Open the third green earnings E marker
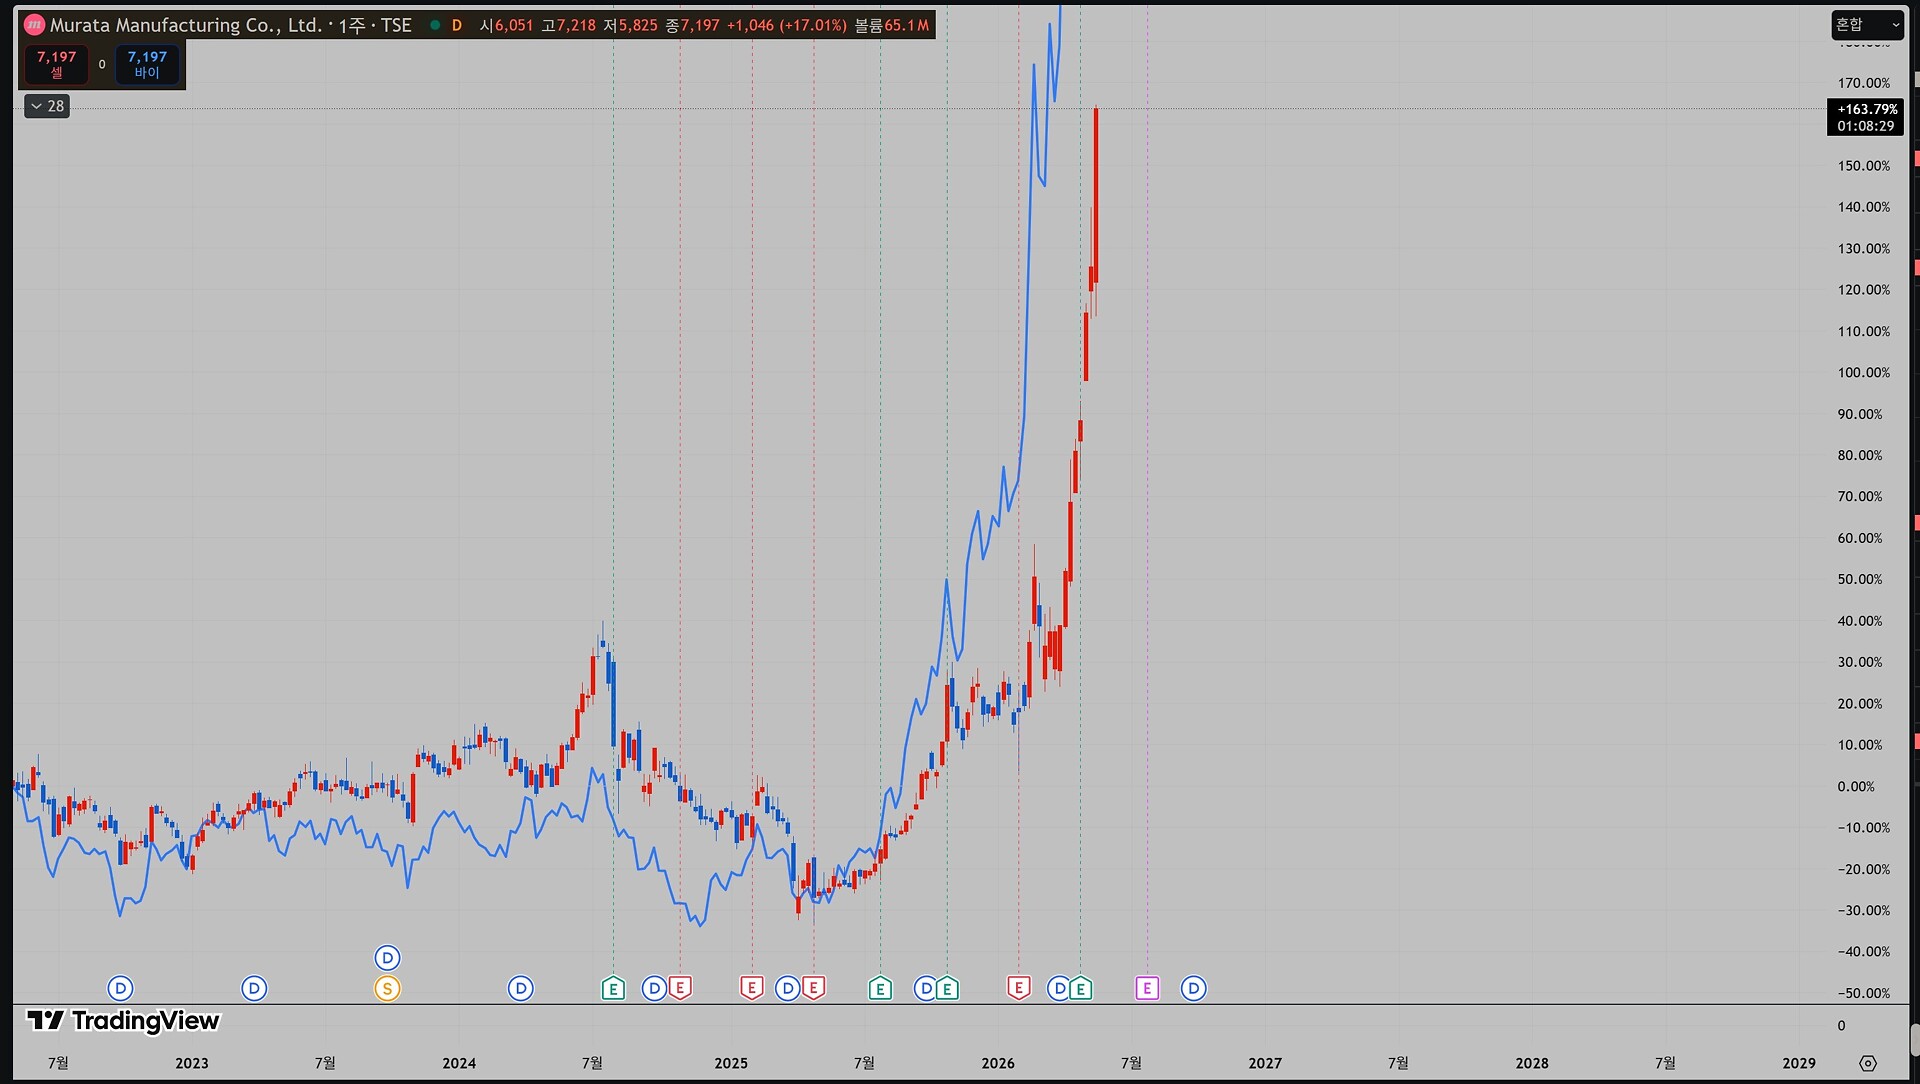1920x1084 pixels. [947, 989]
